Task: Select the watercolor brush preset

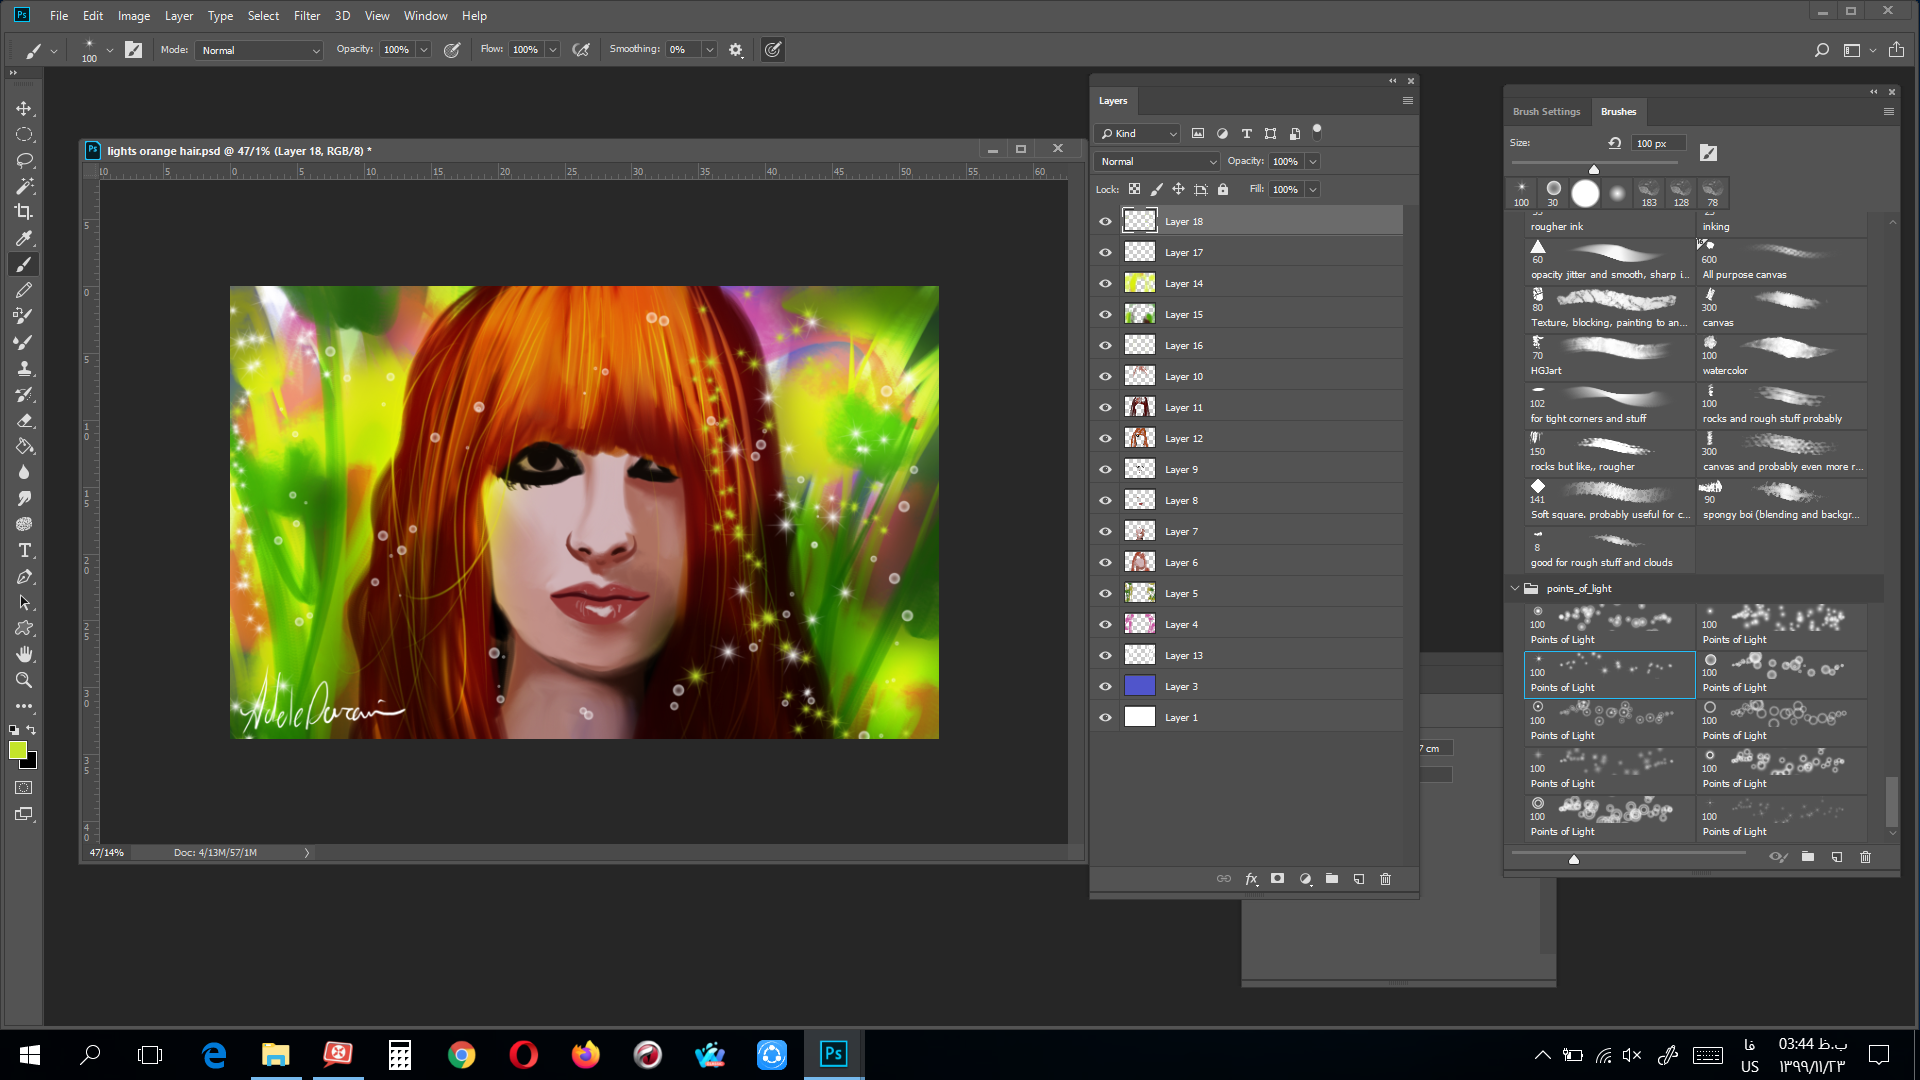Action: point(1781,357)
